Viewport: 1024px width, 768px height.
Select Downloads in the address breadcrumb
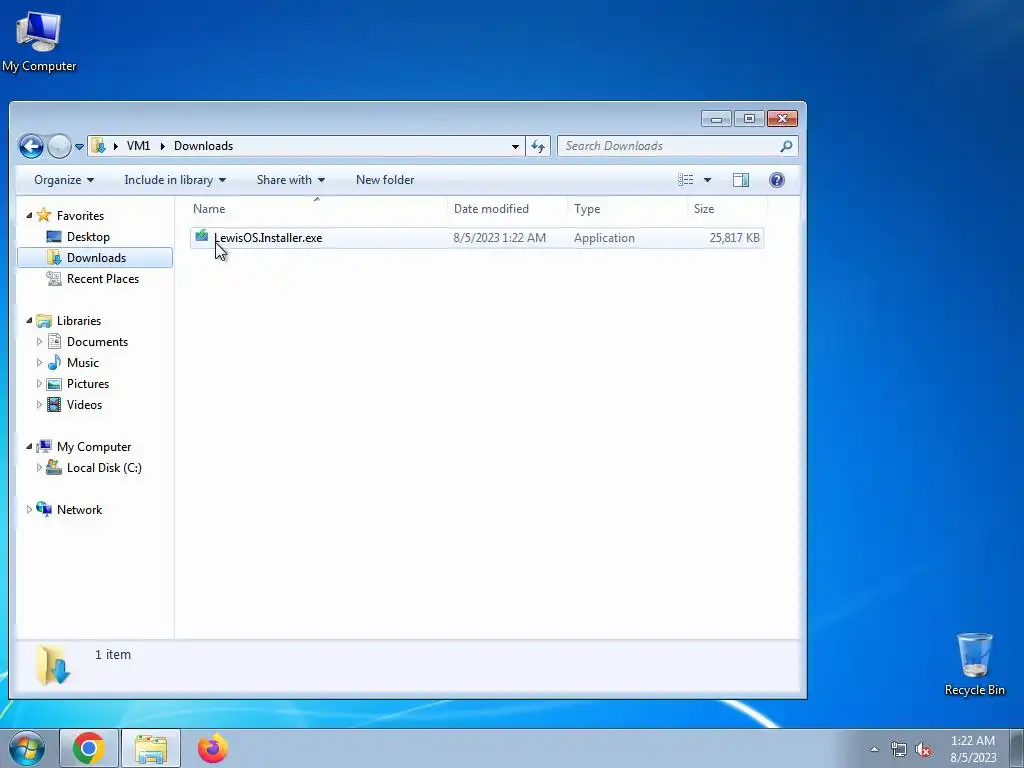tap(203, 146)
